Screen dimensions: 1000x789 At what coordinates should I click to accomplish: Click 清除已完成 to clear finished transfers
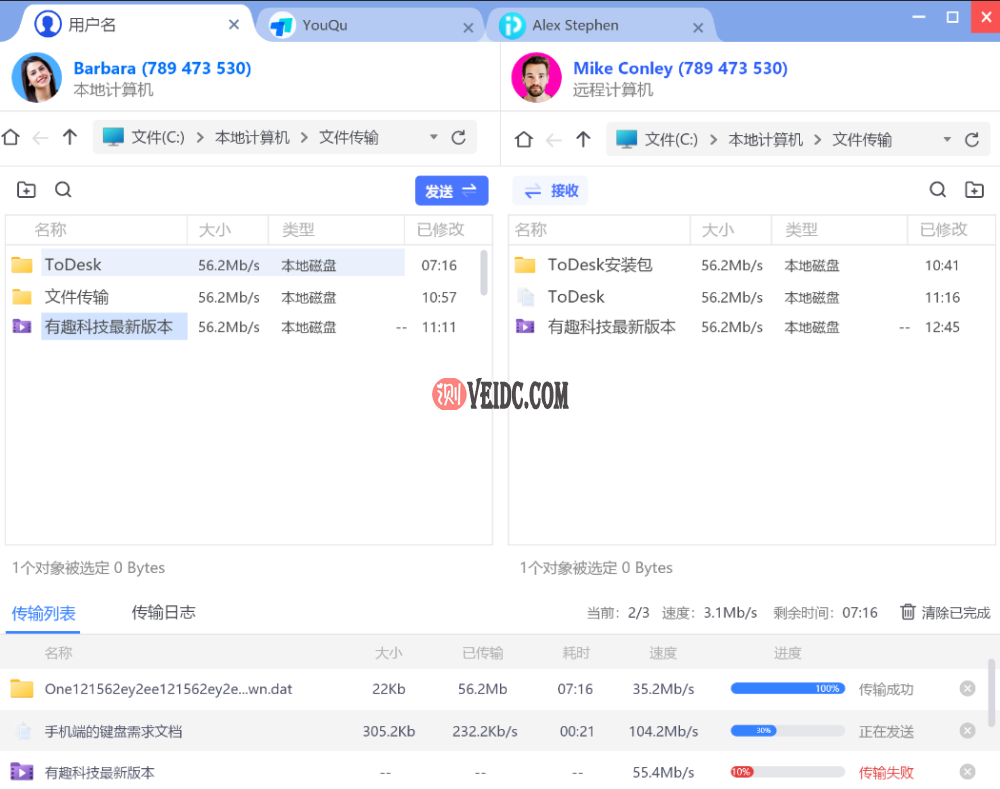(945, 612)
